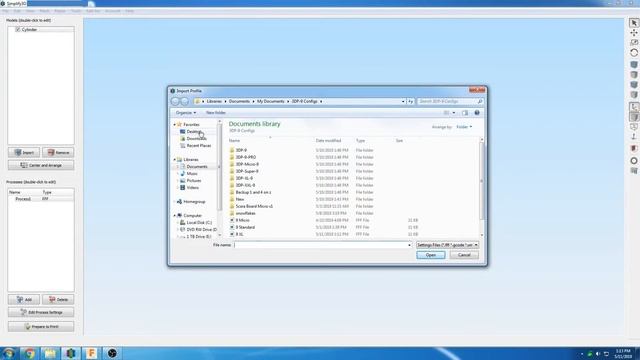Open the Organize dropdown menu
Viewport: 640px width, 360px height.
pyautogui.click(x=186, y=113)
